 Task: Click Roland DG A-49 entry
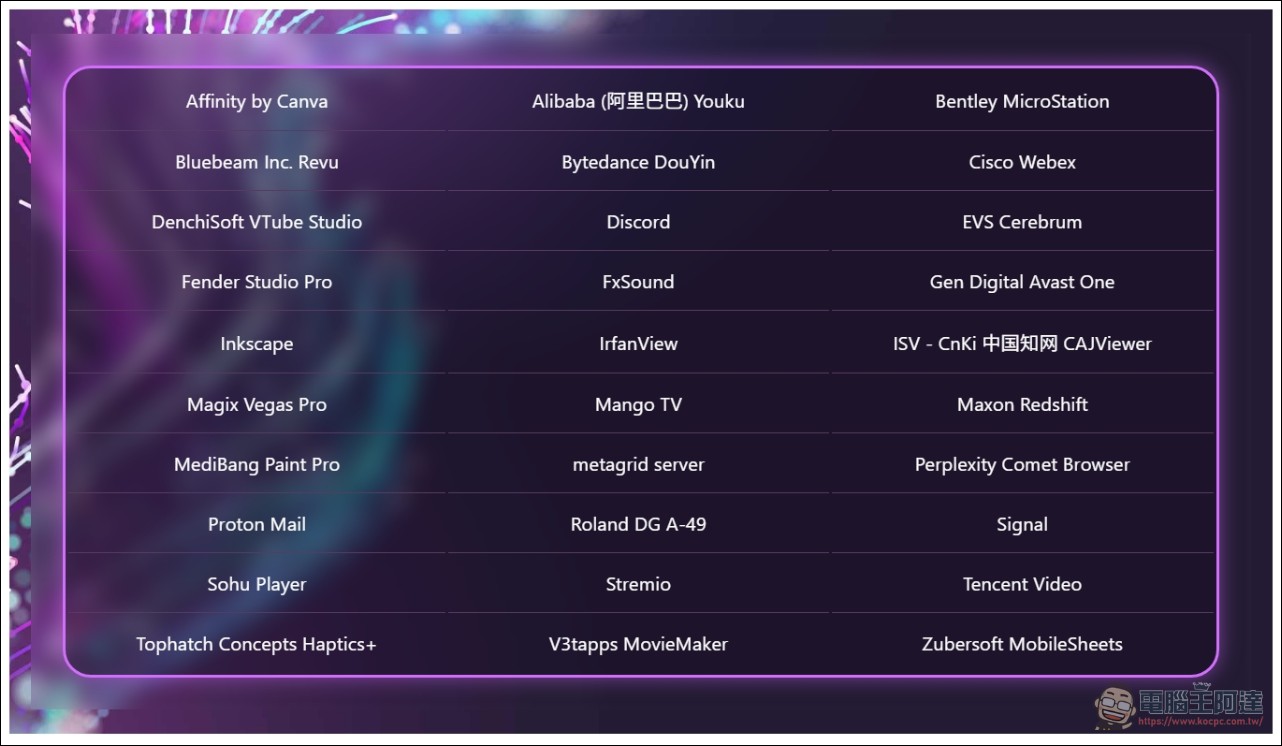[638, 524]
